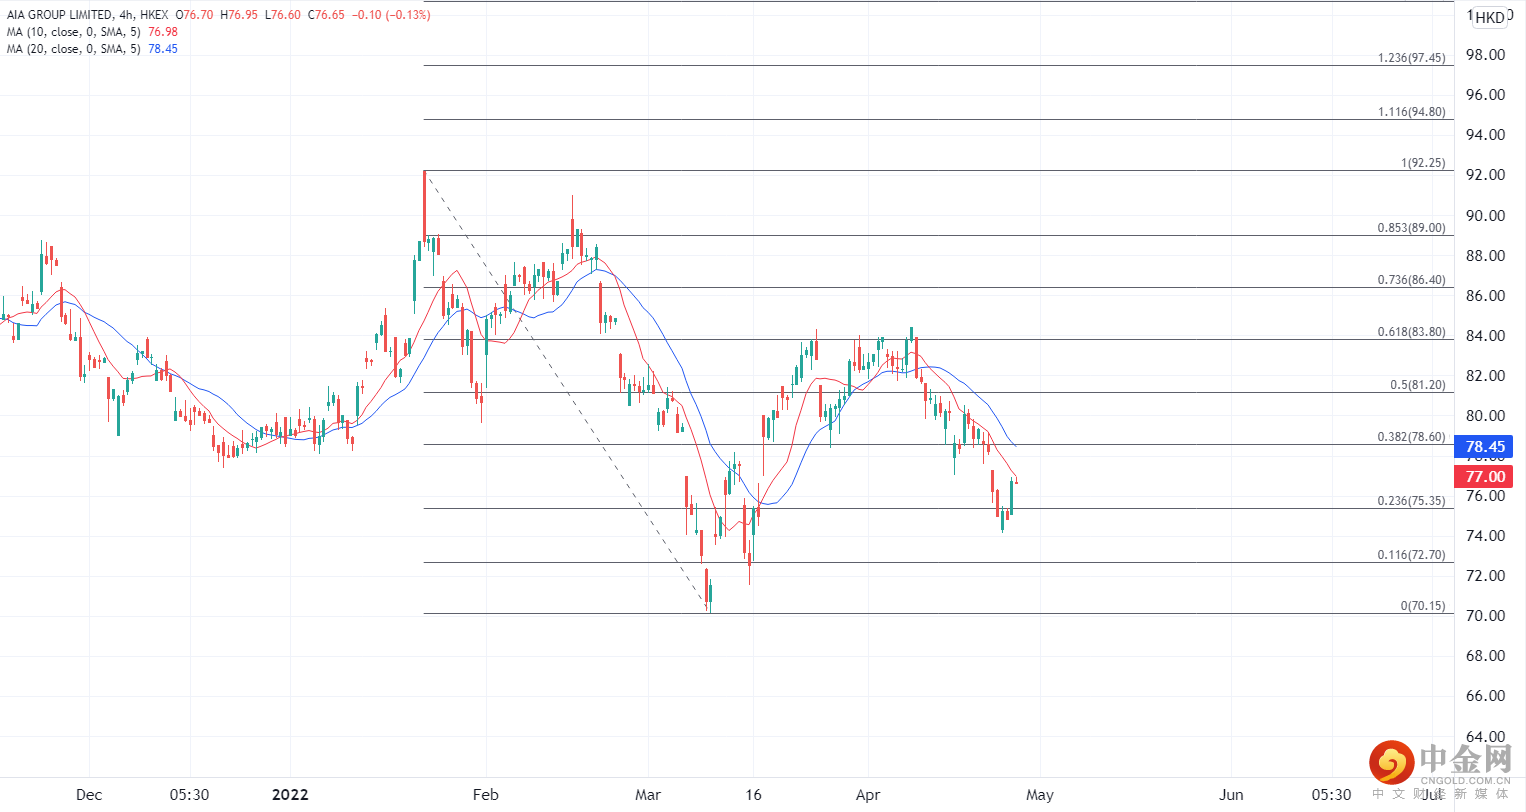Image resolution: width=1526 pixels, height=812 pixels.
Task: Click the CNGOLD red cloud logo
Action: click(1391, 763)
